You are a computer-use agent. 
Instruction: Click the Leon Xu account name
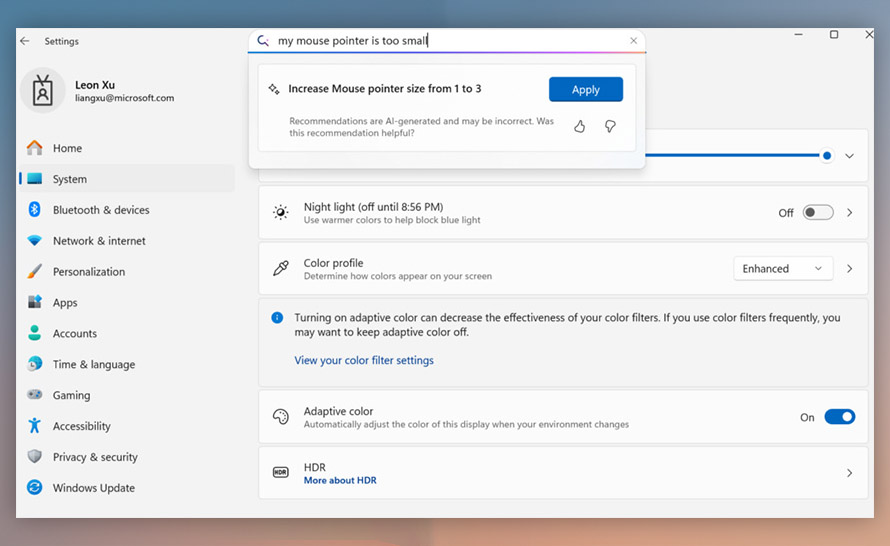coord(95,85)
